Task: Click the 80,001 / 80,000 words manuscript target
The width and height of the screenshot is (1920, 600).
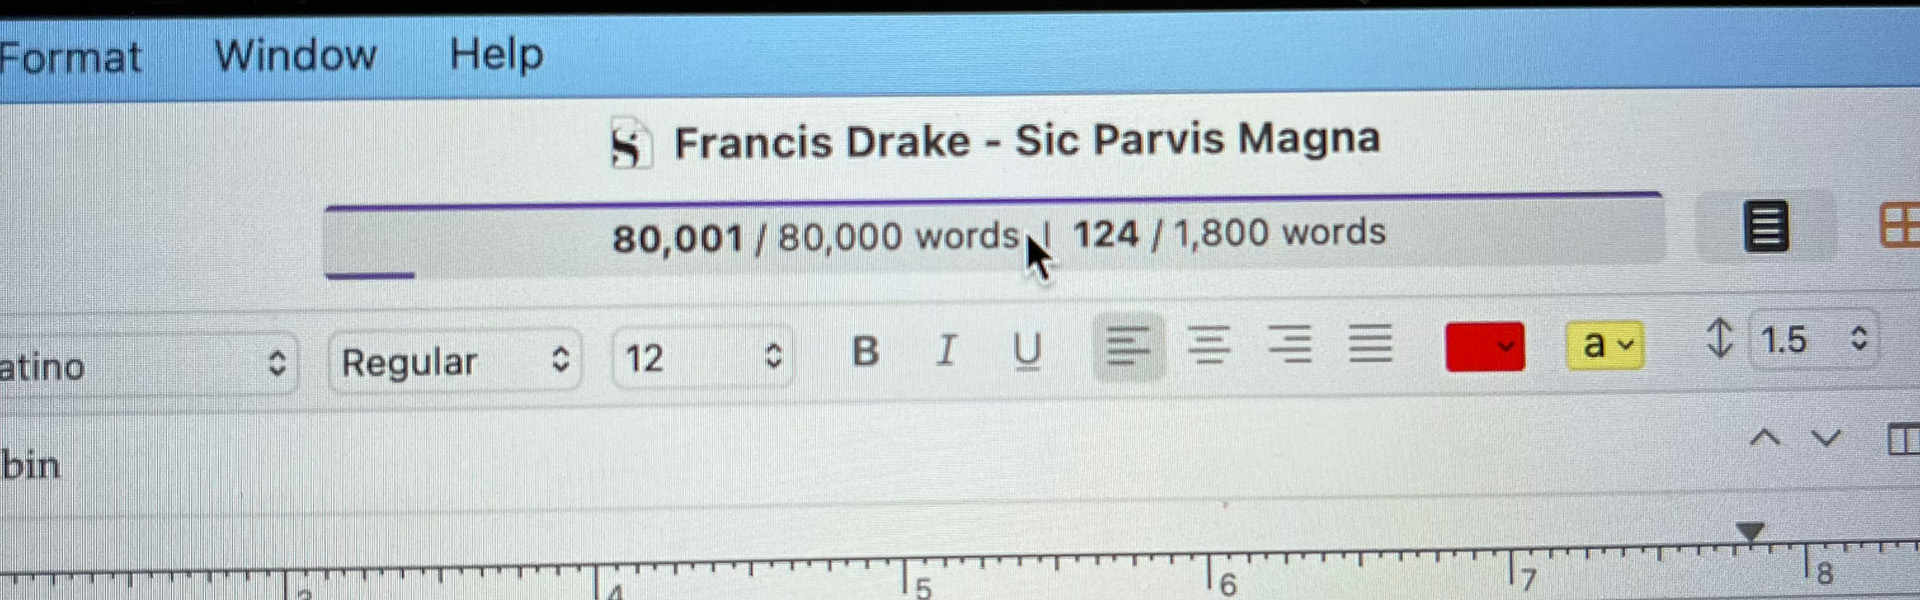Action: coord(815,238)
